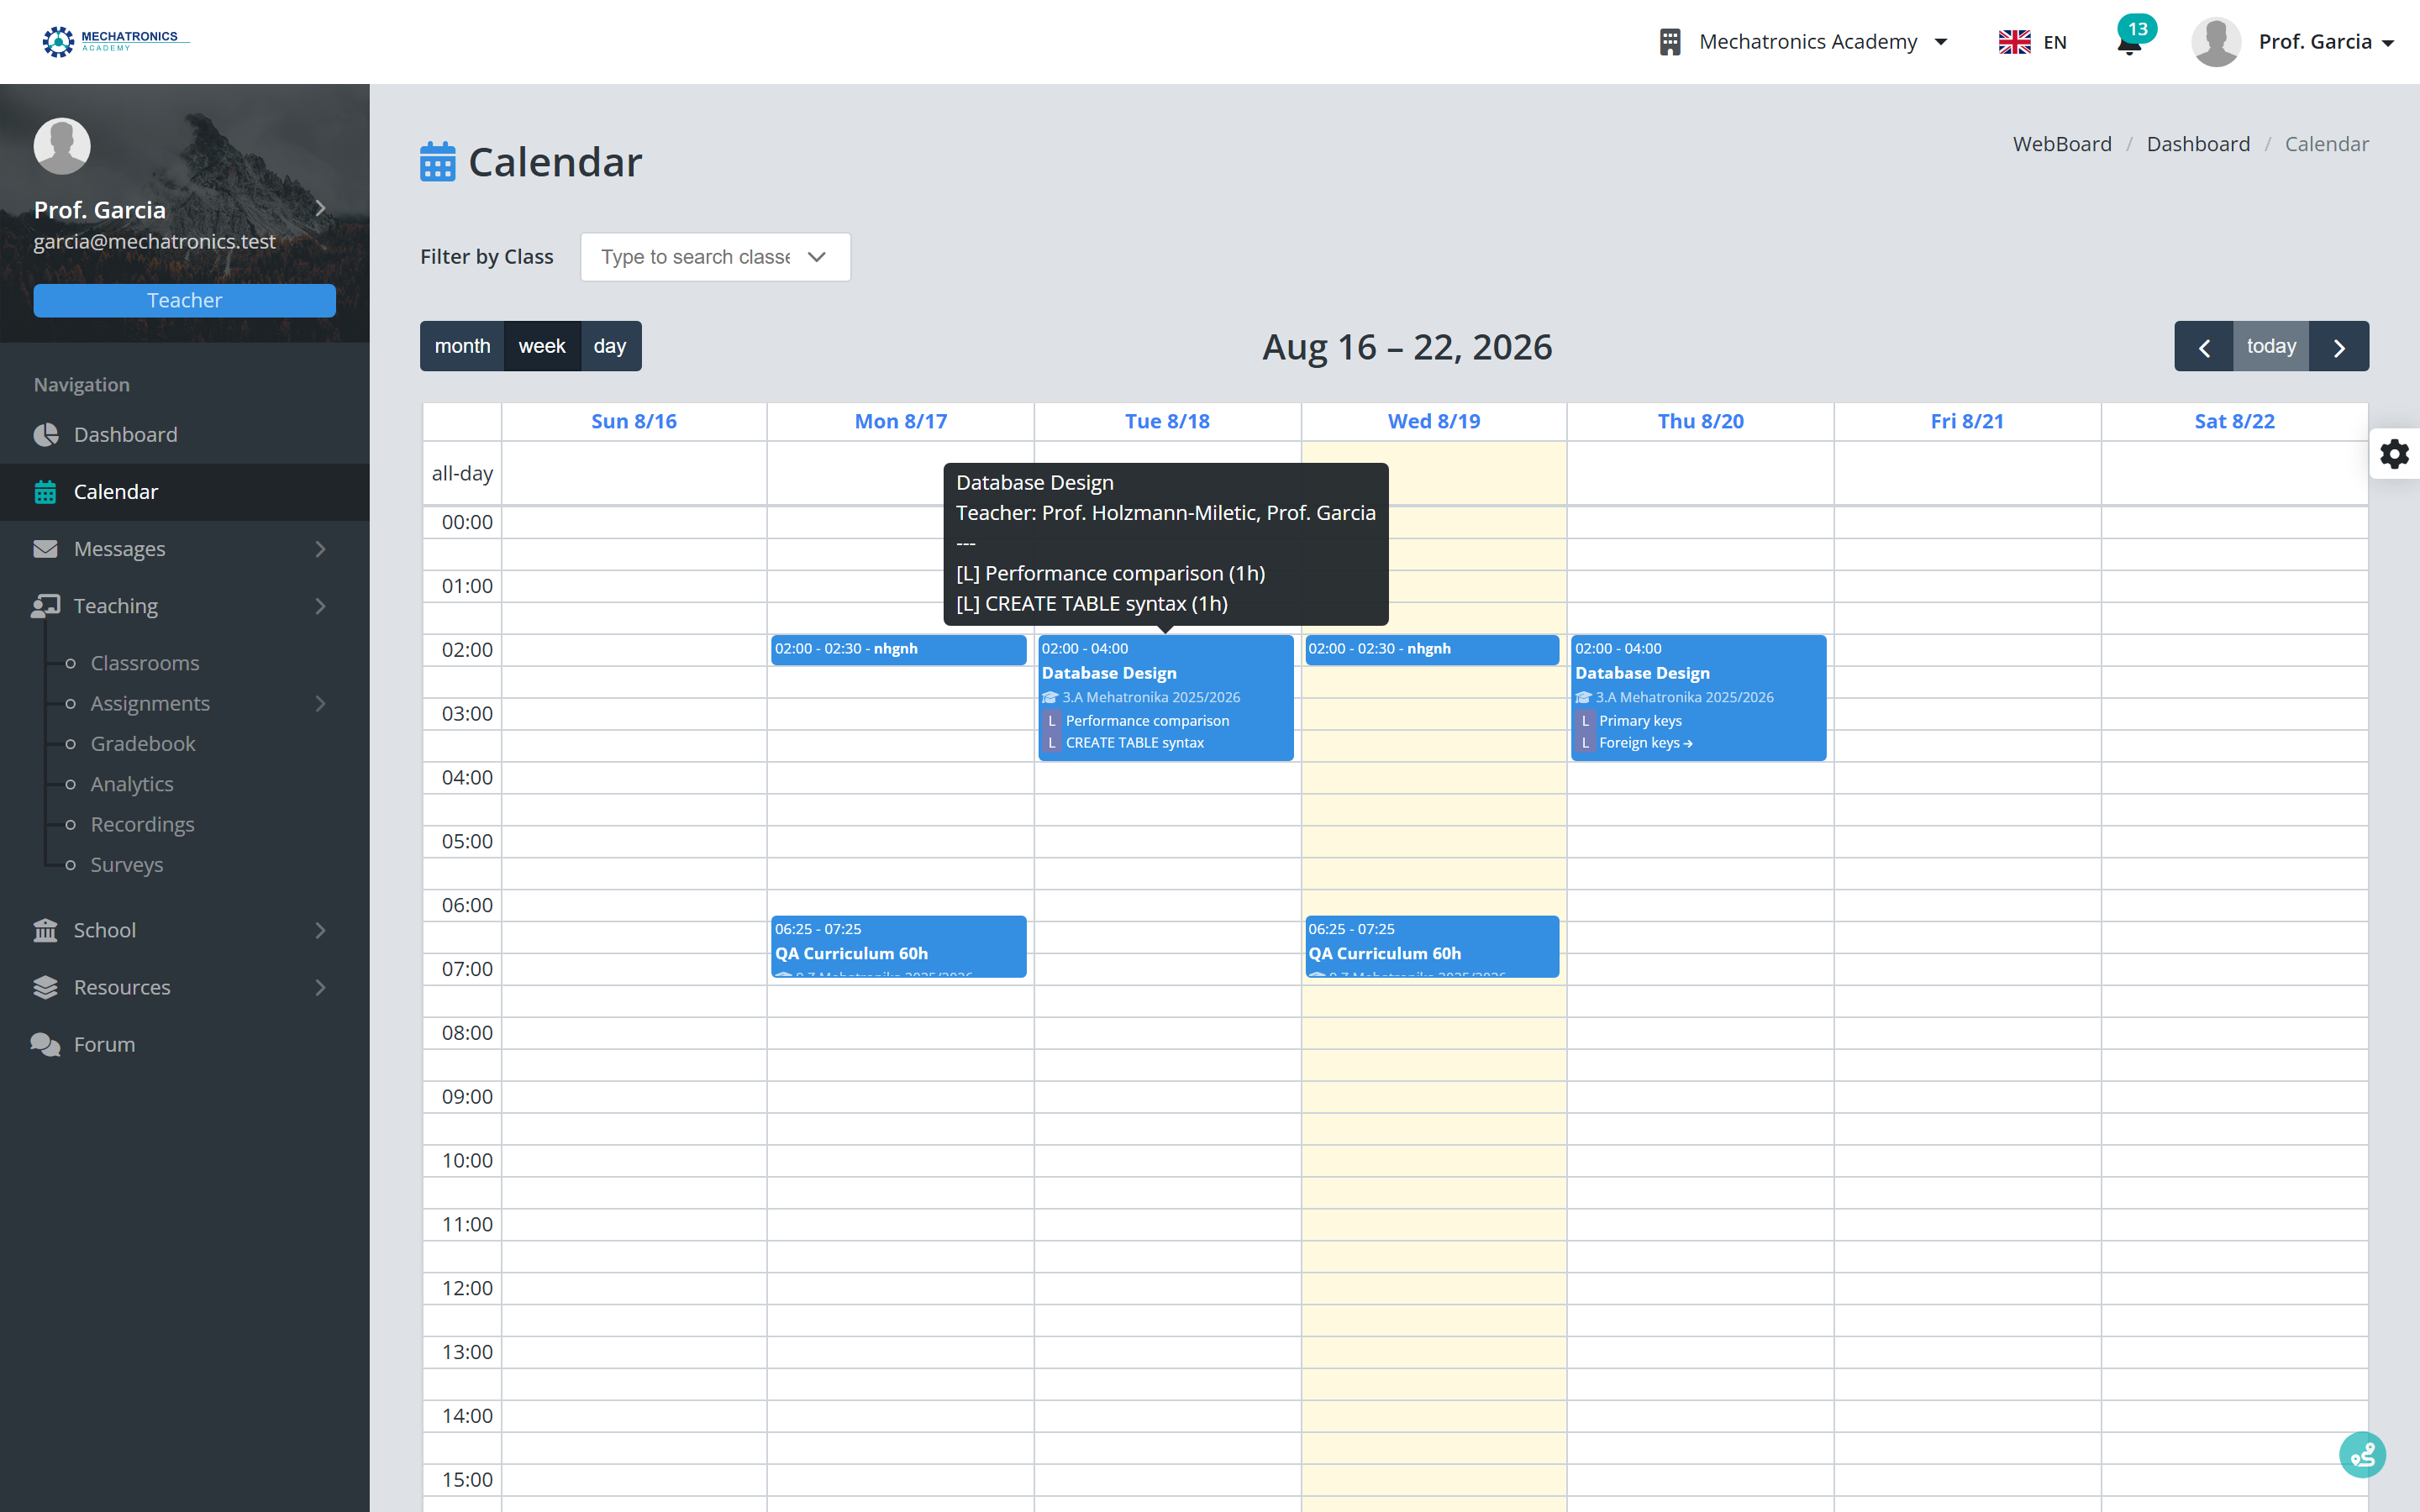The width and height of the screenshot is (2420, 1512).
Task: Click the School building icon in sidebar
Action: (x=46, y=930)
